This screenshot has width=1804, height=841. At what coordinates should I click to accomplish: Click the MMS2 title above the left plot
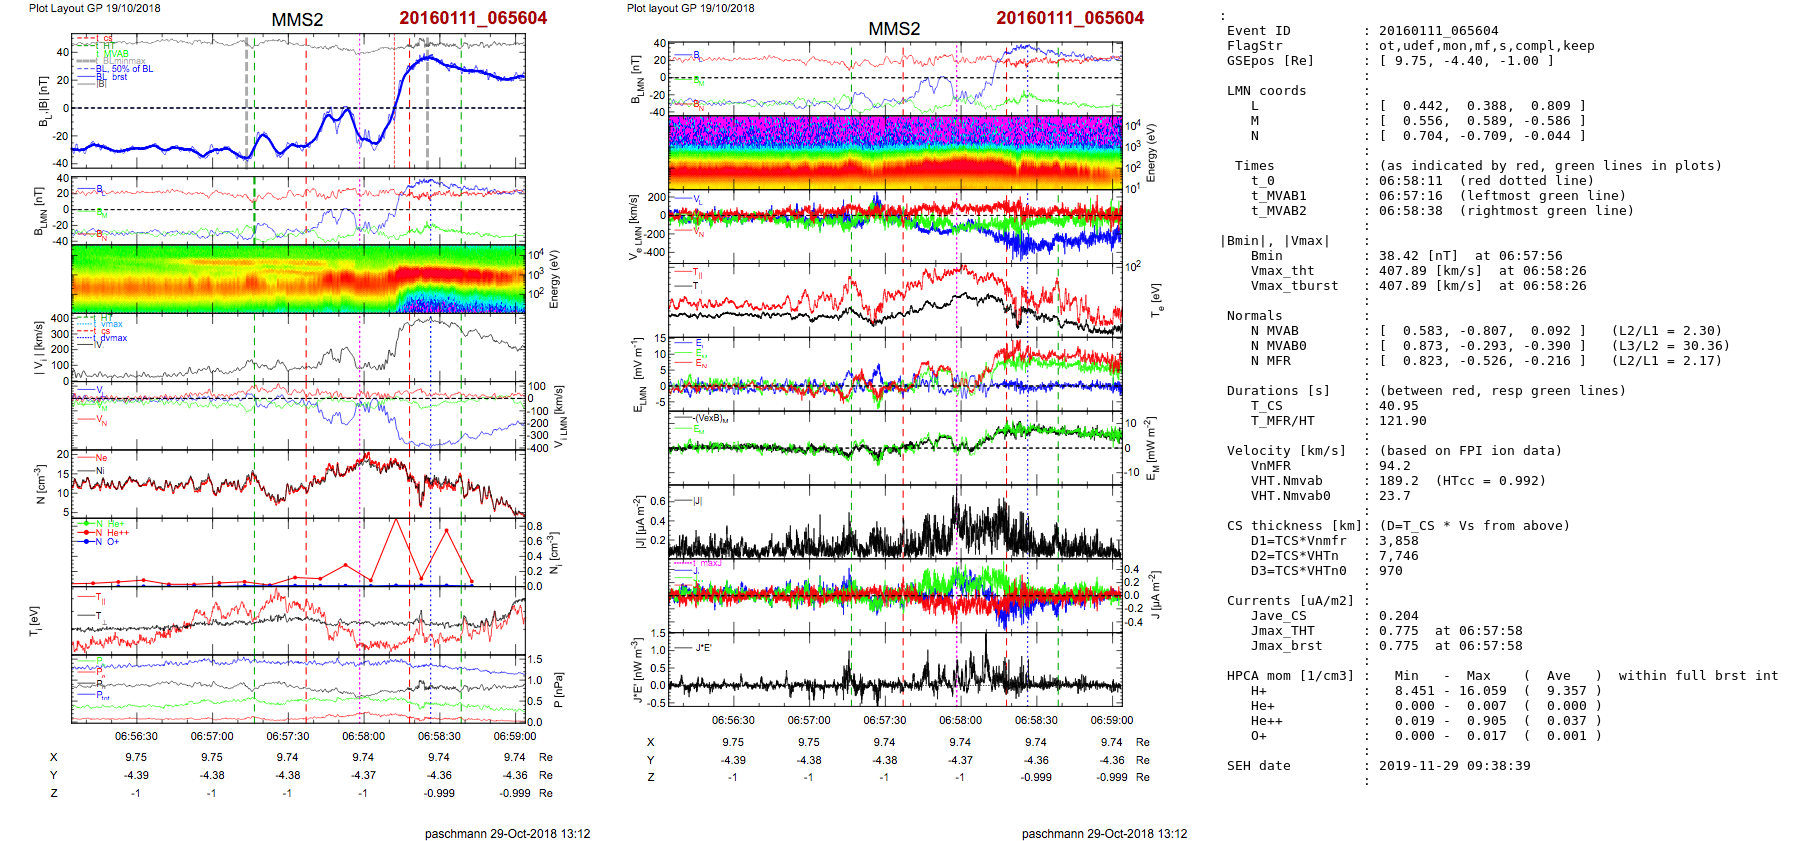point(297,20)
